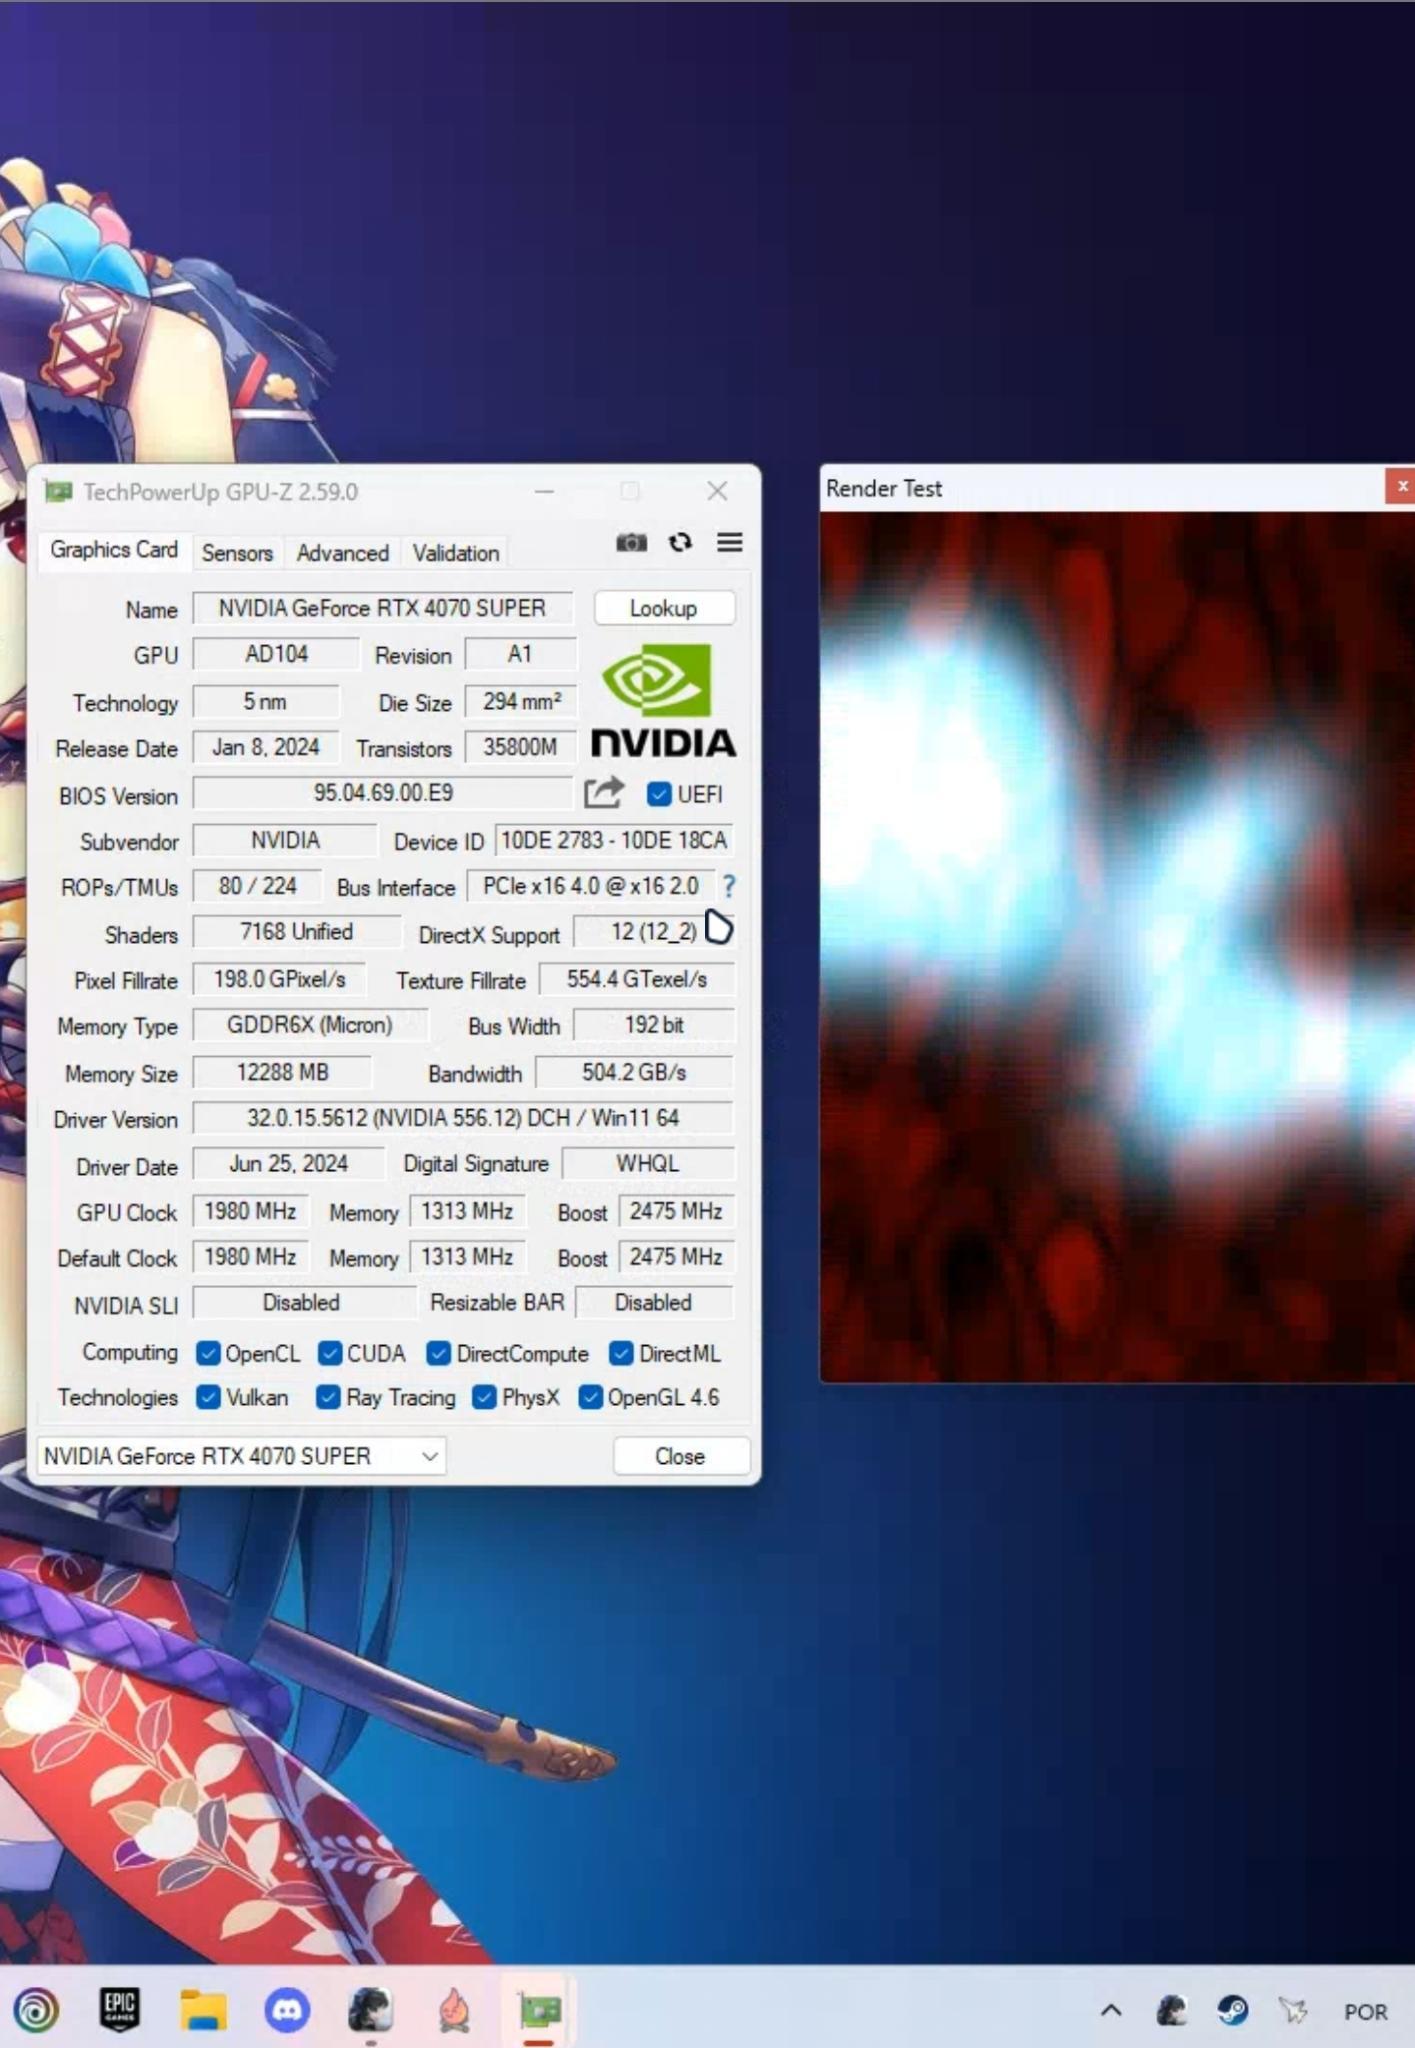Click the '504.2 GB/s' Bandwidth value
Image resolution: width=1415 pixels, height=2048 pixels.
634,1072
